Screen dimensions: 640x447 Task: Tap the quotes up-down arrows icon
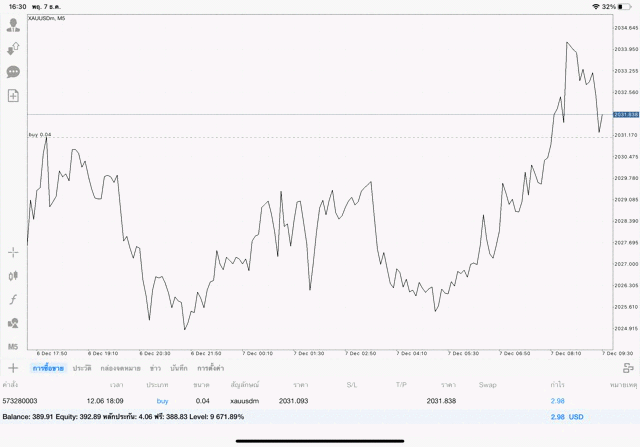pyautogui.click(x=14, y=48)
